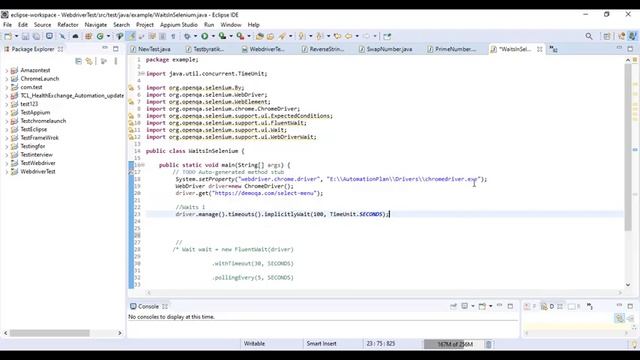640x360 pixels.
Task: Open the New file dropdown arrow
Action: pyautogui.click(x=16, y=36)
